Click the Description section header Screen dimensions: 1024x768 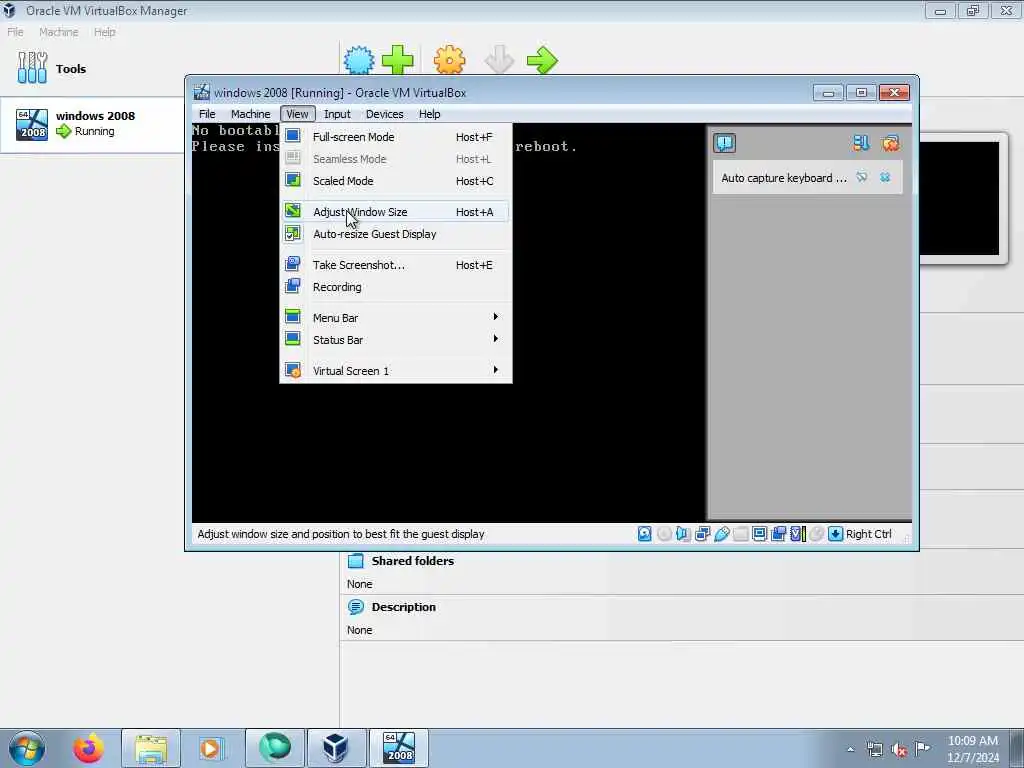pos(403,607)
